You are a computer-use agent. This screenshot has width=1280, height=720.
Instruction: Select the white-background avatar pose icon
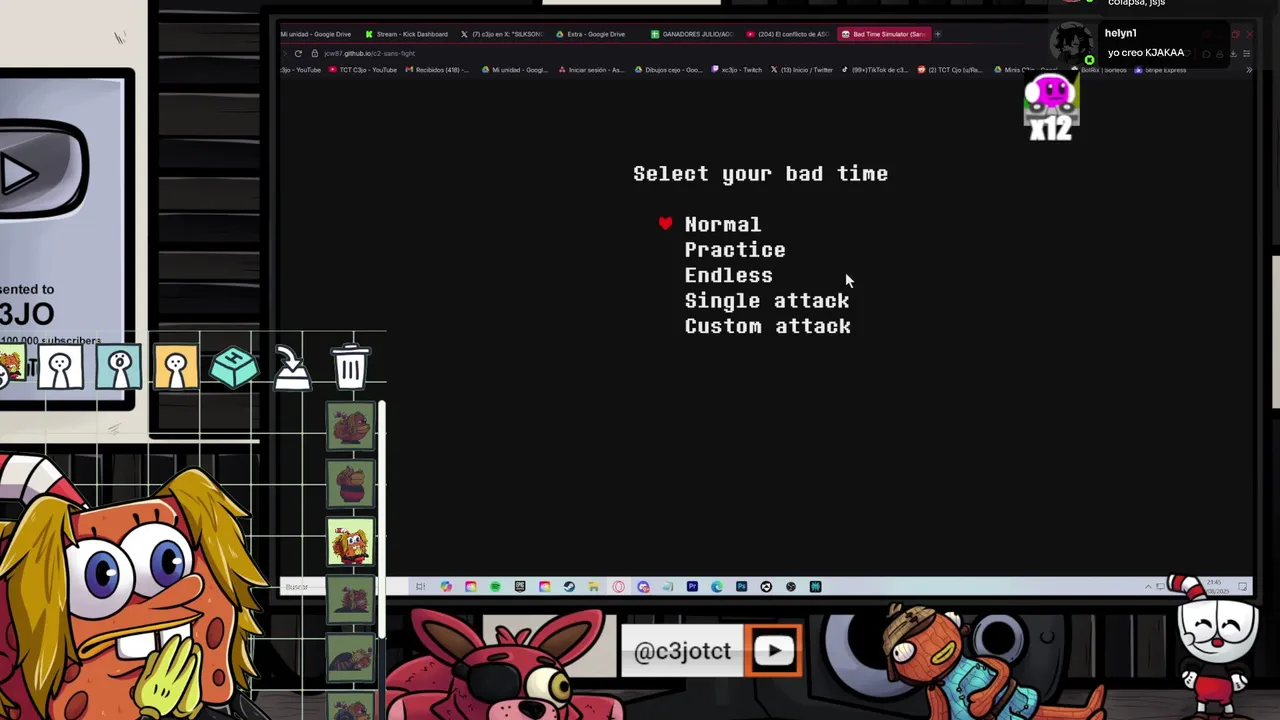60,368
